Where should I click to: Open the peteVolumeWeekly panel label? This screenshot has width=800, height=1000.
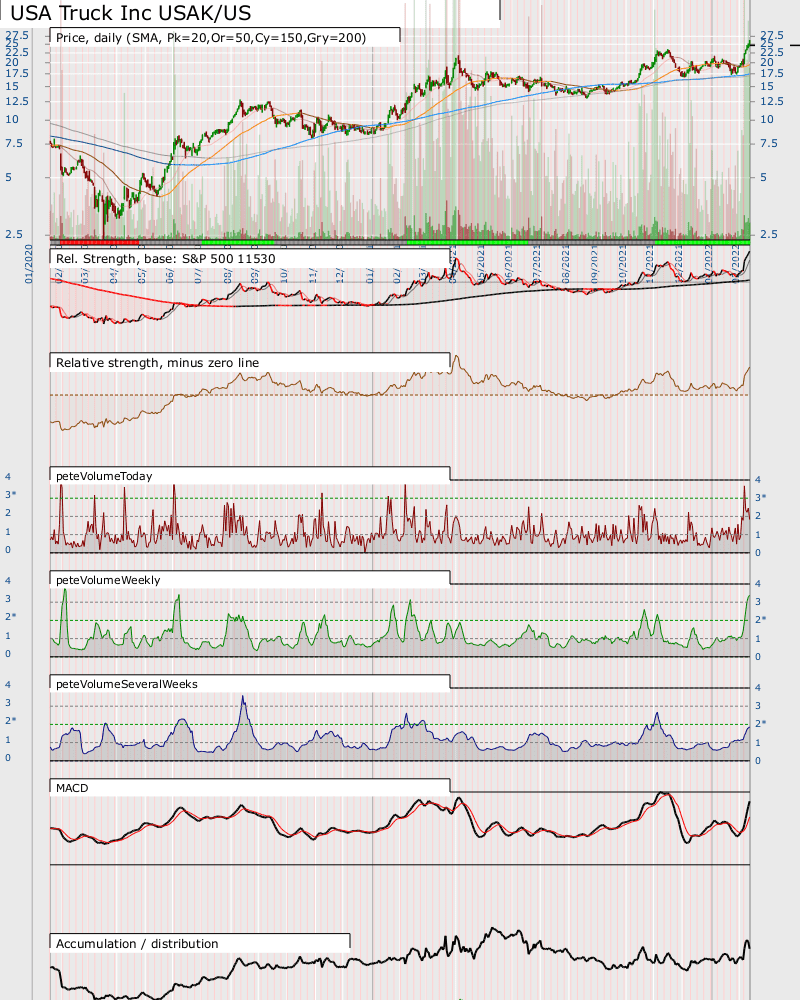108,580
